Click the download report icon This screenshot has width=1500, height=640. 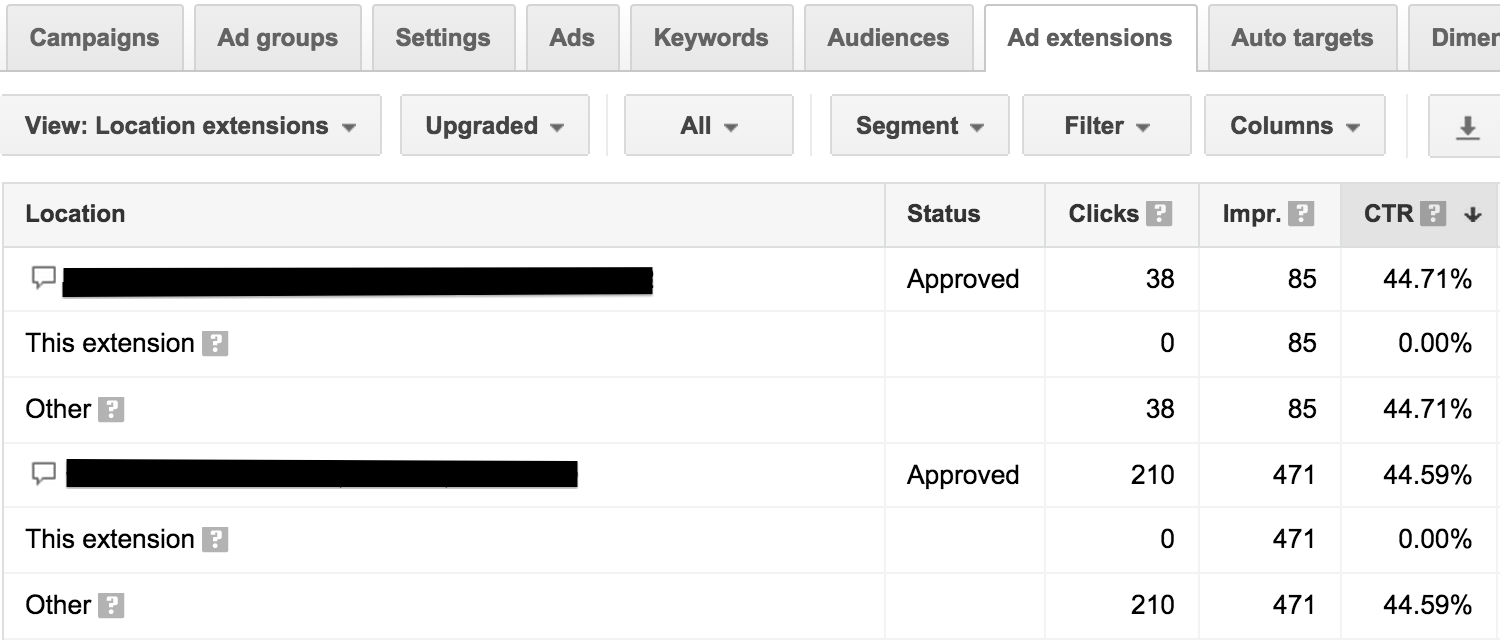pyautogui.click(x=1466, y=127)
